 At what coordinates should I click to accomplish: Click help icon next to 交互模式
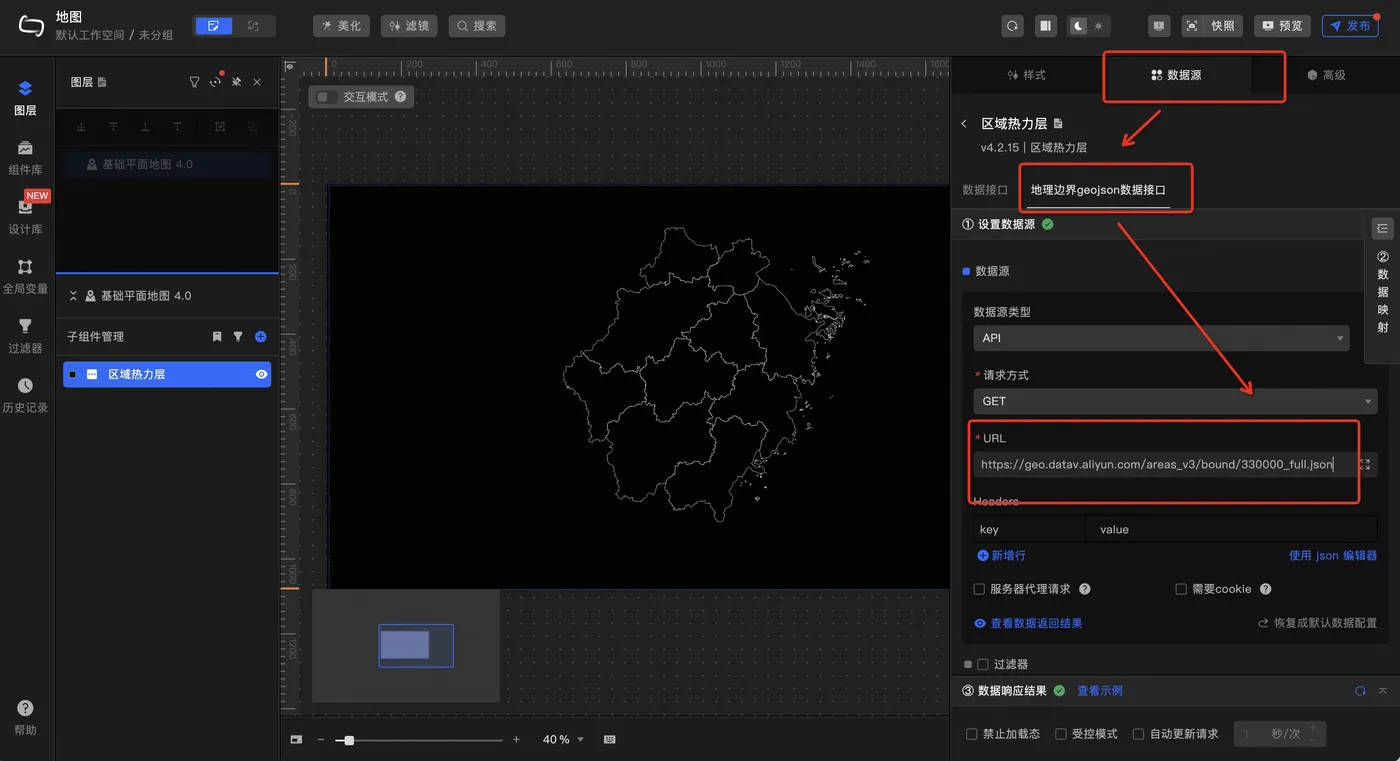400,97
